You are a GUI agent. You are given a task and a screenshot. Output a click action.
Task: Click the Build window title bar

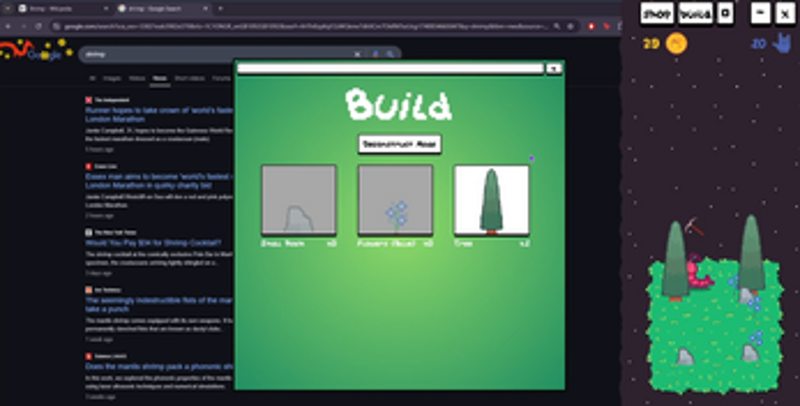pyautogui.click(x=390, y=69)
